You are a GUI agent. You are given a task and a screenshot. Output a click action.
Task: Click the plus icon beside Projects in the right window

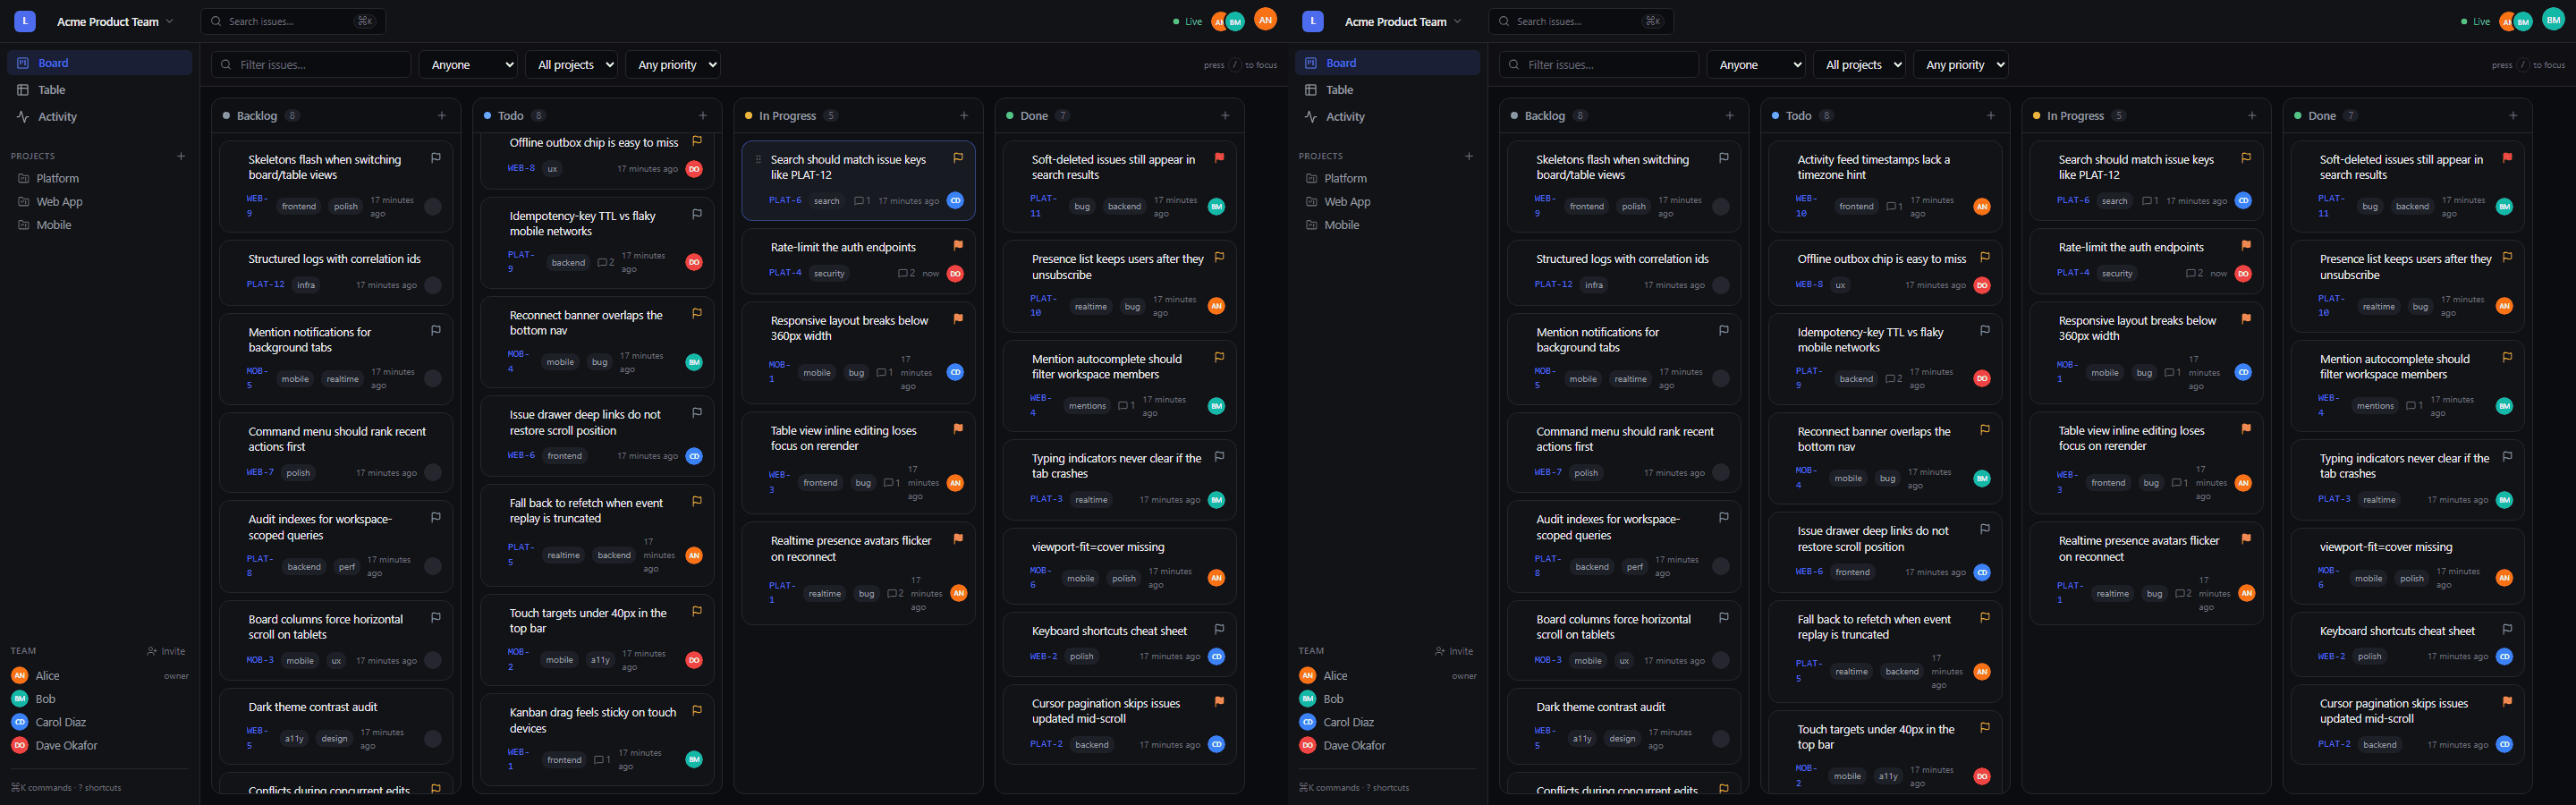pos(1469,156)
